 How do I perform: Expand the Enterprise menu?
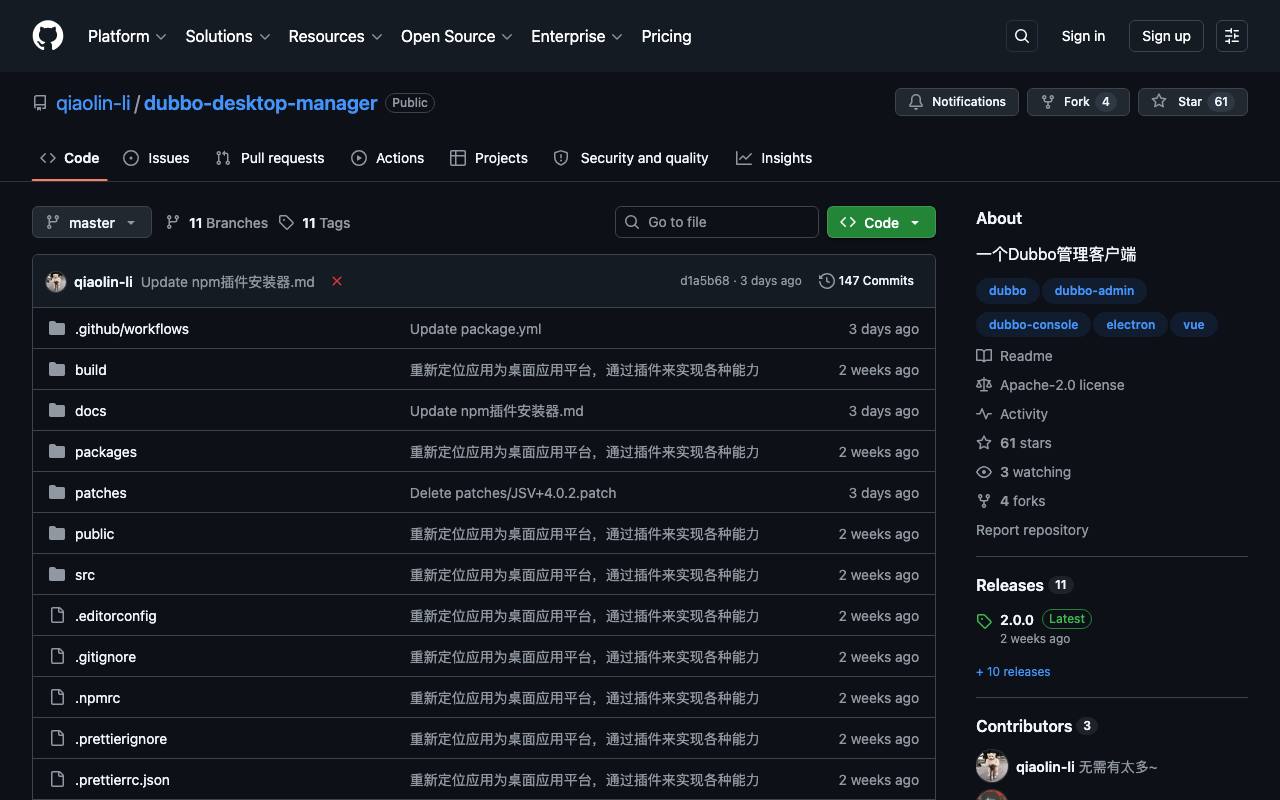(577, 36)
